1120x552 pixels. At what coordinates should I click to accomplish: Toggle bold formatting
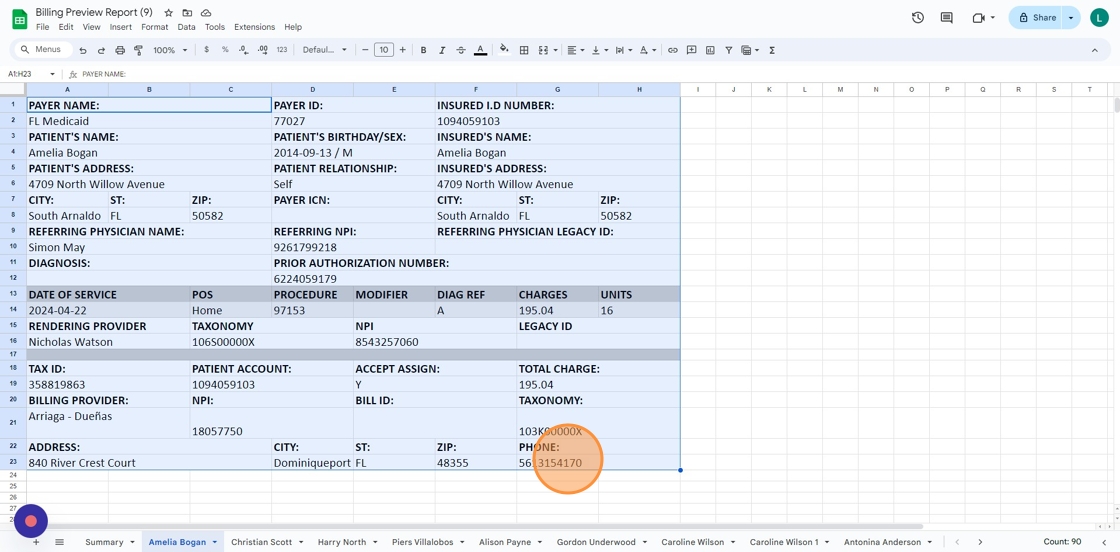423,50
